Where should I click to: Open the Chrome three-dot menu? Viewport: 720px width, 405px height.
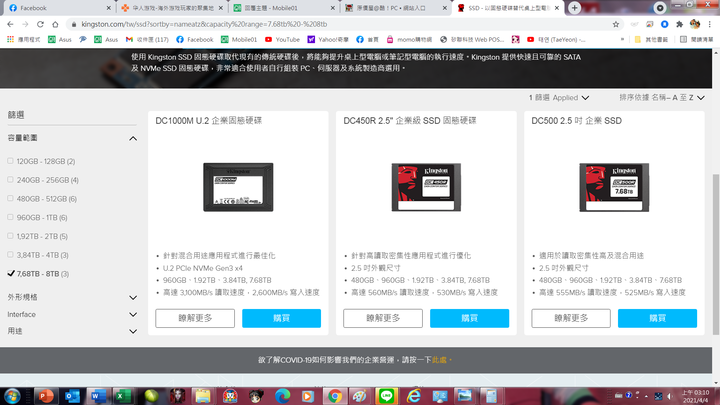click(x=709, y=24)
